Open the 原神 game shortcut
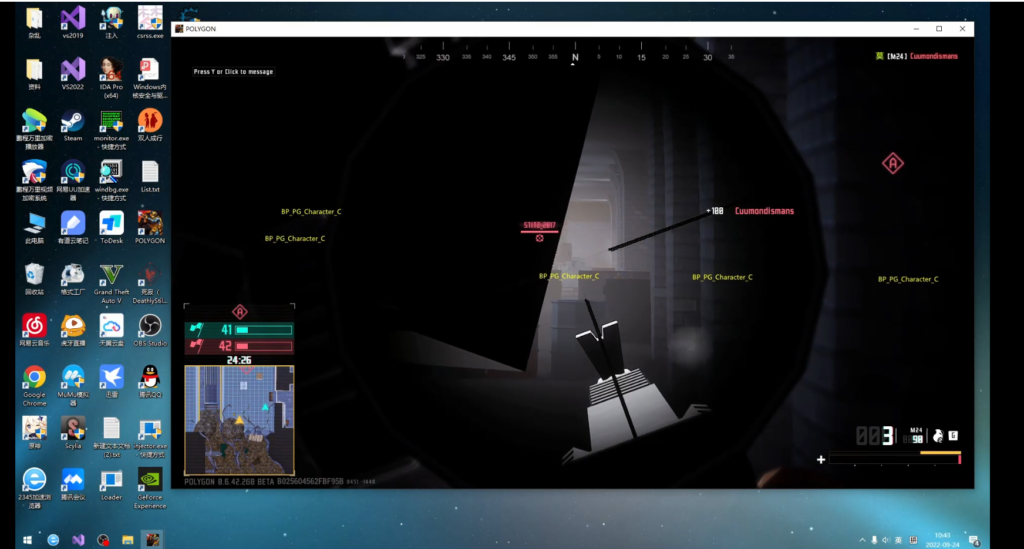The width and height of the screenshot is (1024, 549). (x=34, y=432)
